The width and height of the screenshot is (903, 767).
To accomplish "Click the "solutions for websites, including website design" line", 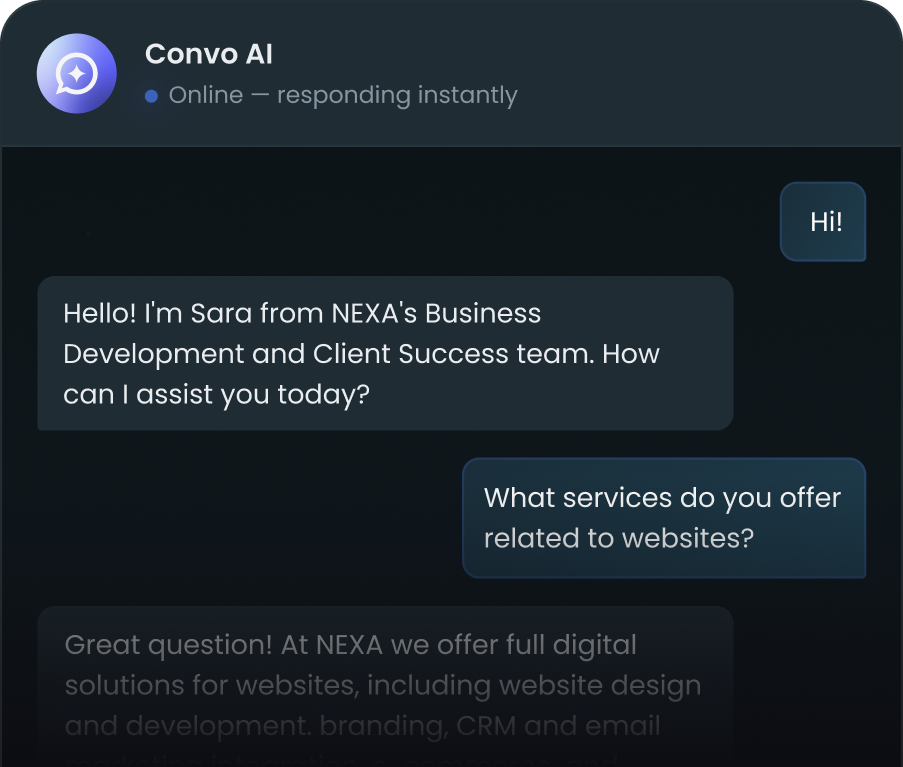I will coord(383,686).
